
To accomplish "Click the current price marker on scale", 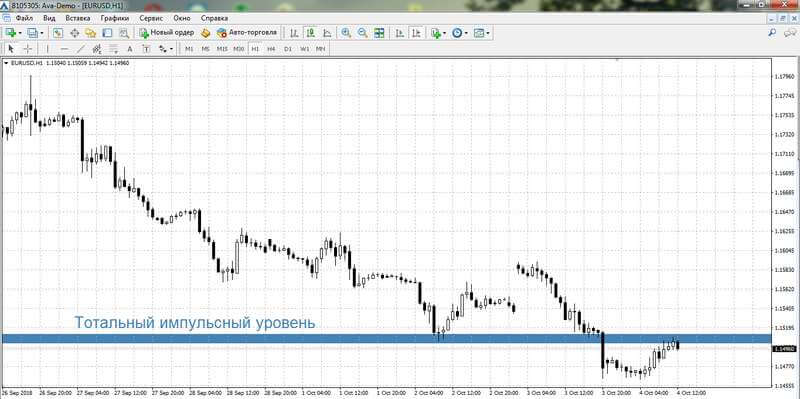I will pos(785,349).
